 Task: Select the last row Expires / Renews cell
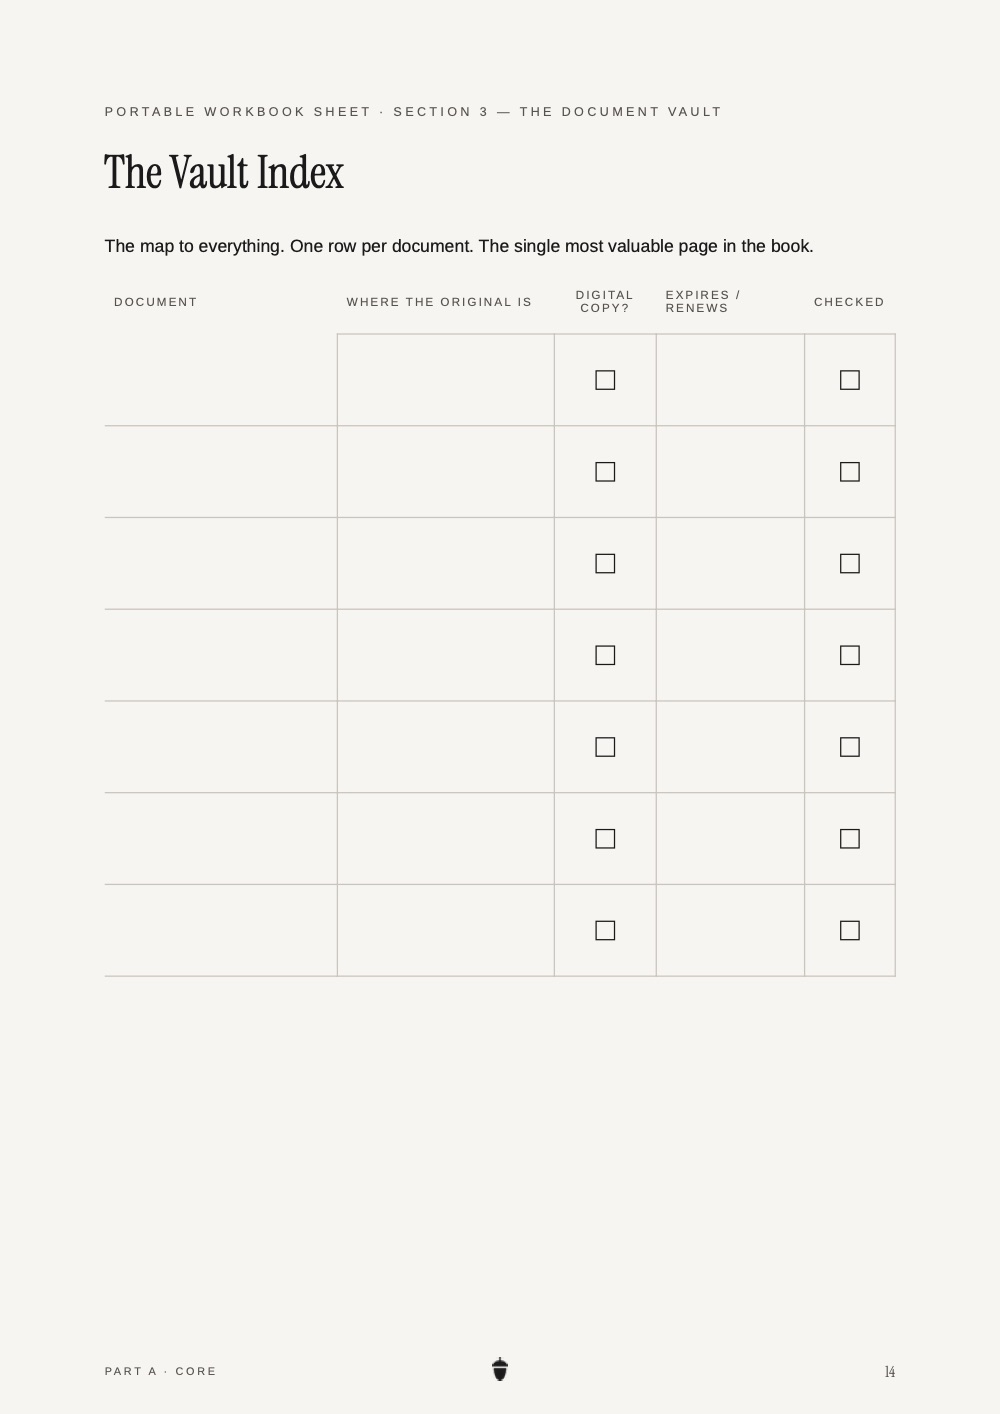pyautogui.click(x=730, y=931)
